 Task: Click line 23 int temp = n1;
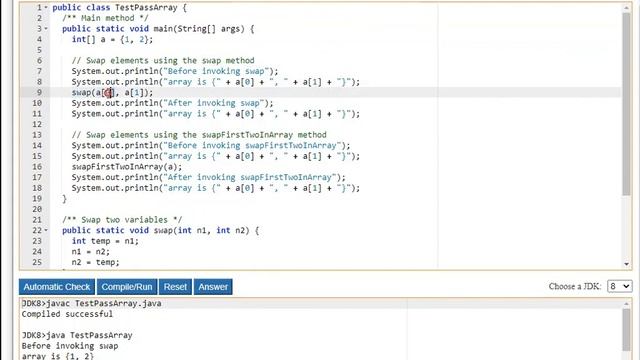[105, 241]
